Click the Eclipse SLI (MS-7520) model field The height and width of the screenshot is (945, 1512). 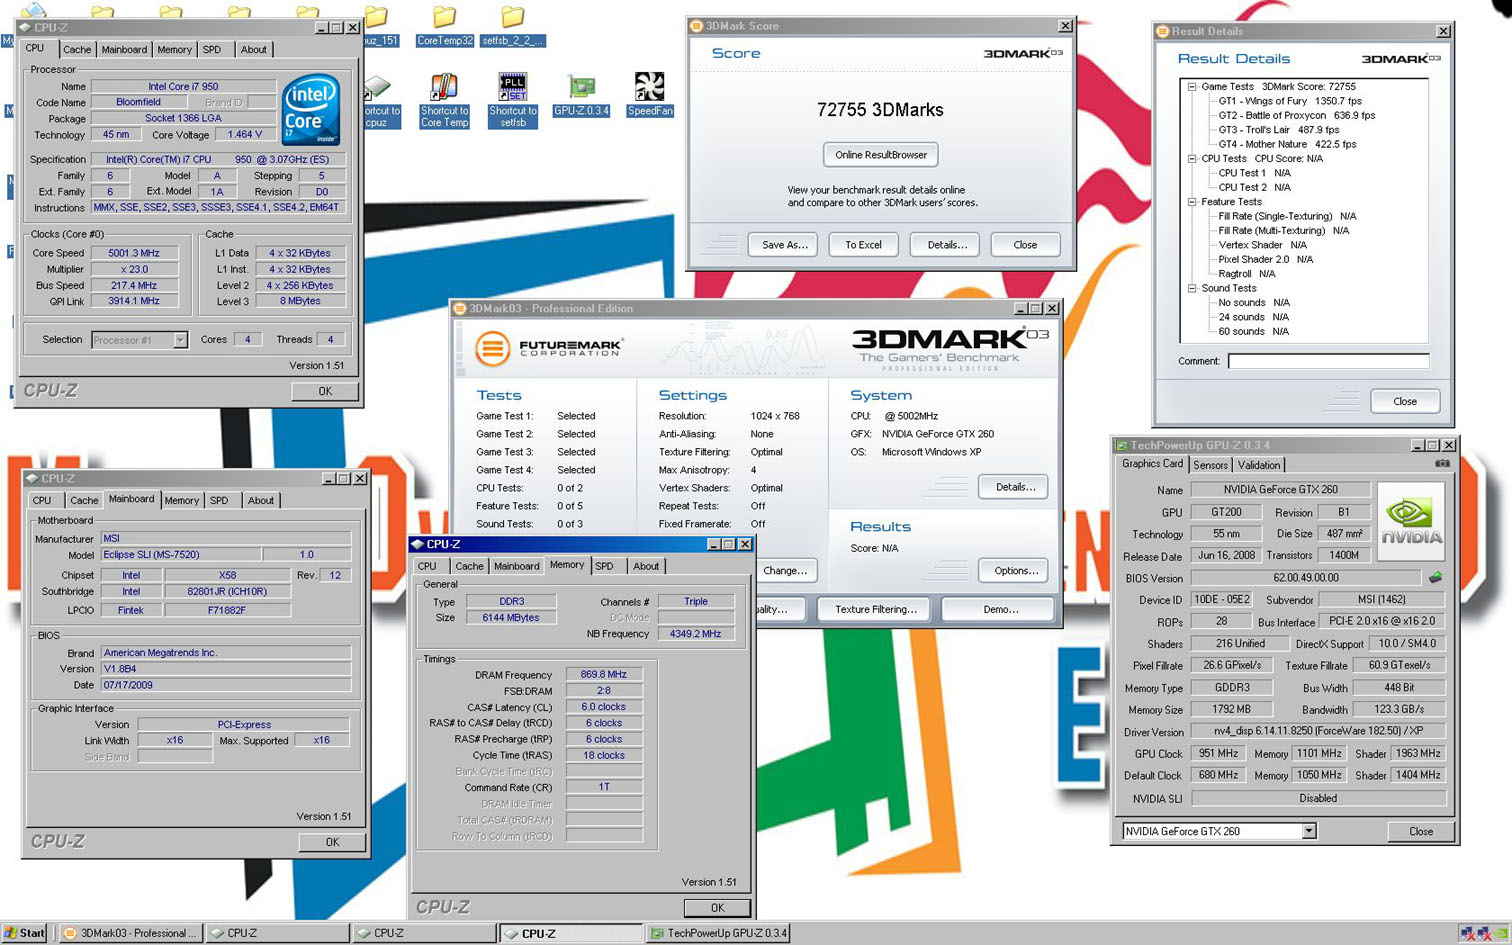pos(180,555)
